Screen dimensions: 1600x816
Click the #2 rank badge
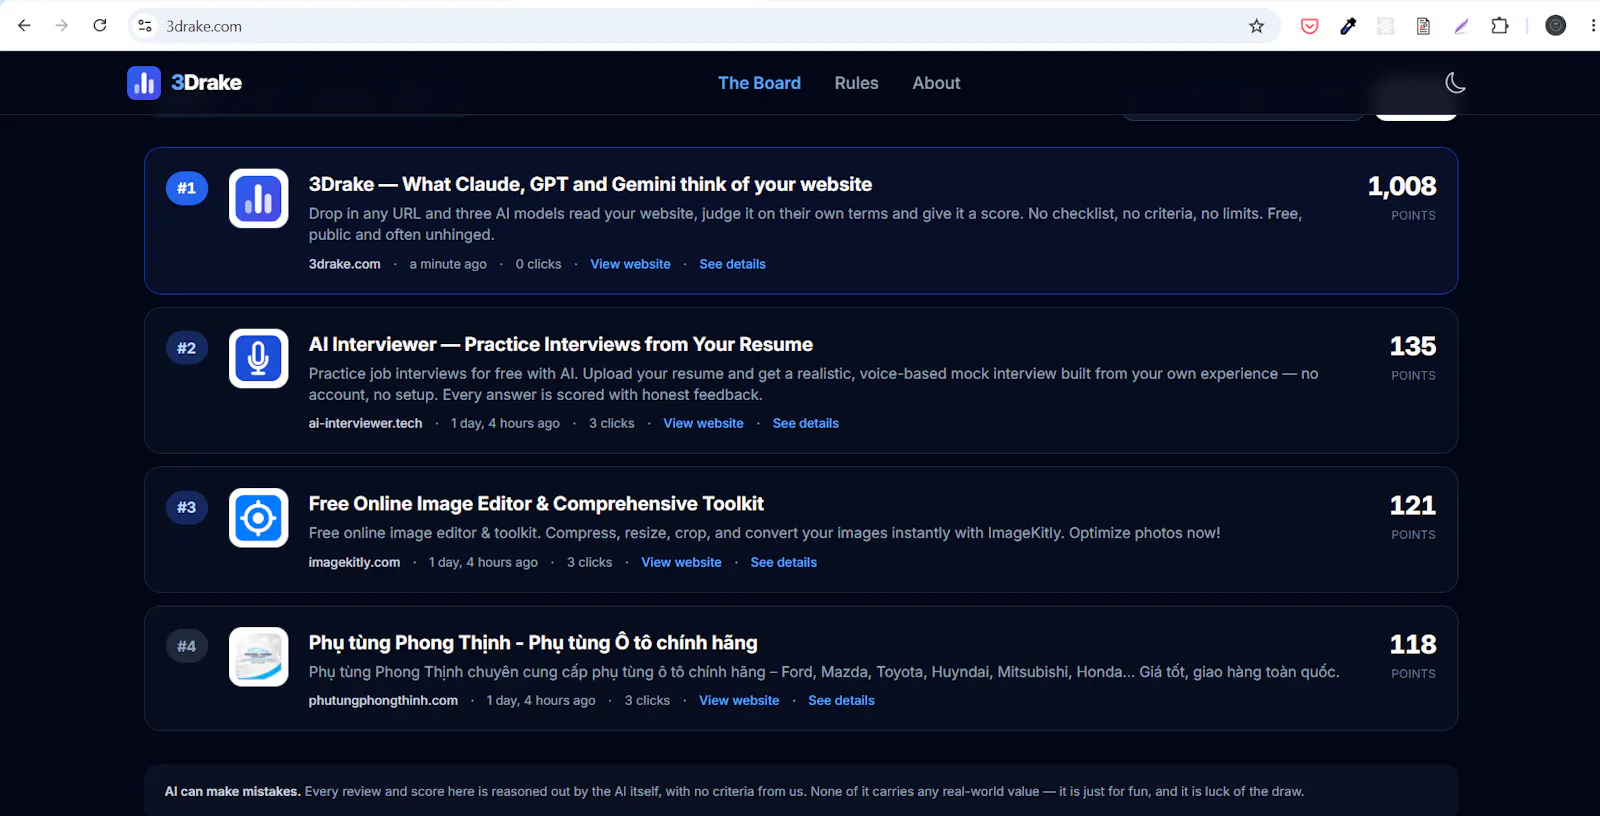187,348
